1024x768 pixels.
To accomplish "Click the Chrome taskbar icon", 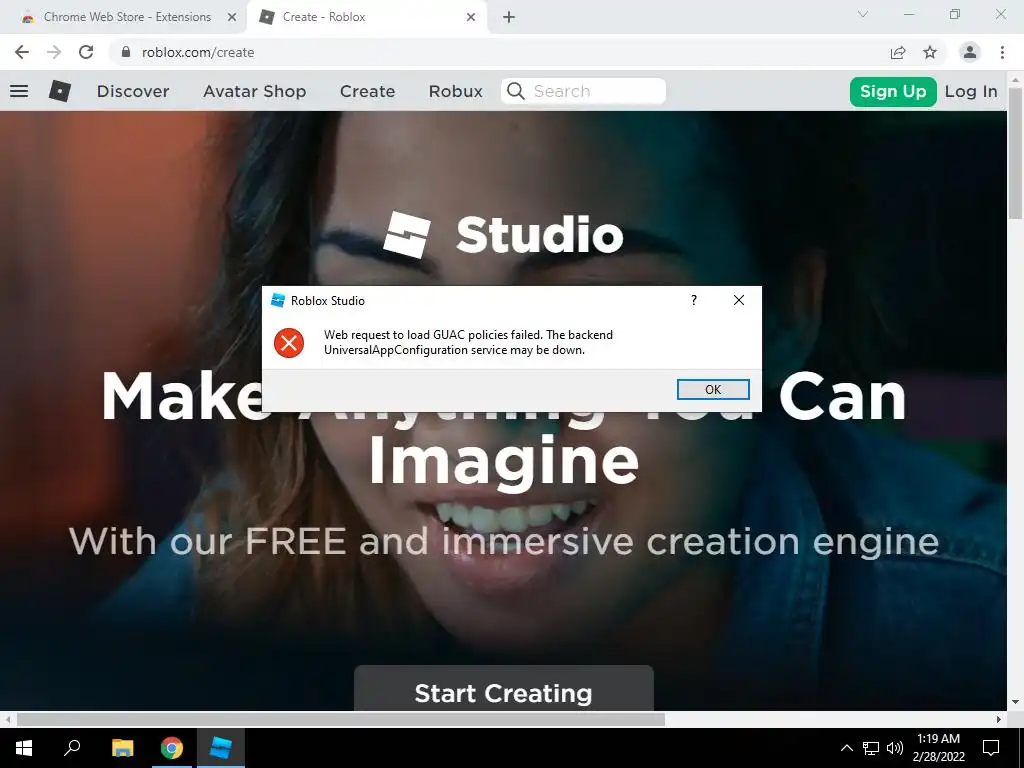I will coord(172,748).
